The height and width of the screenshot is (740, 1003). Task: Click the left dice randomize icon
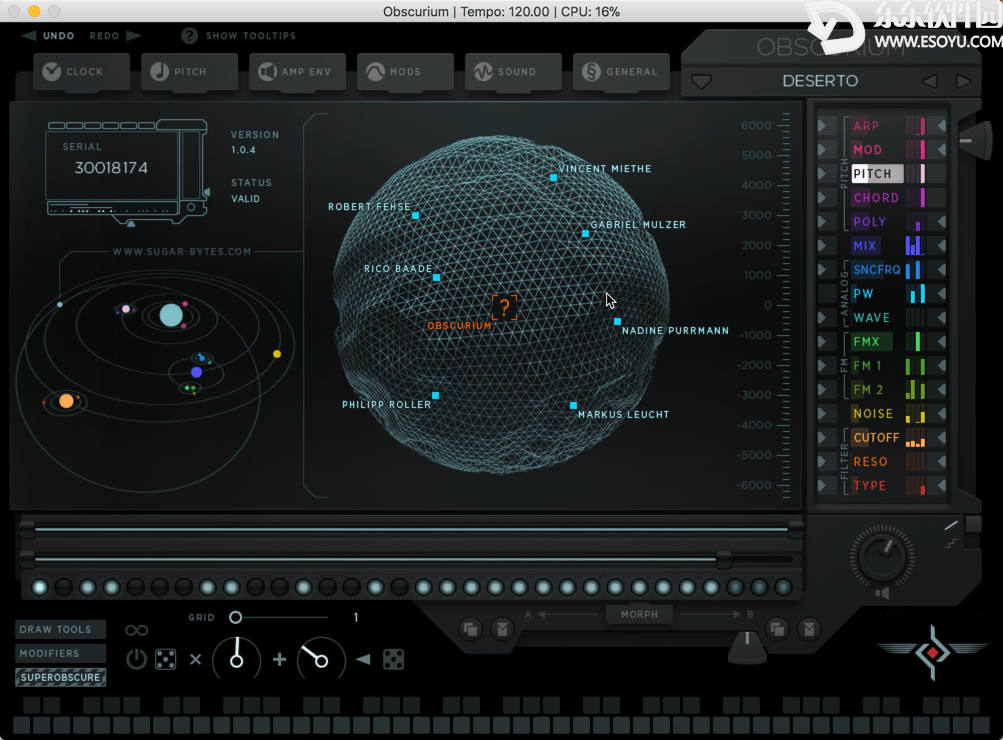click(x=166, y=659)
